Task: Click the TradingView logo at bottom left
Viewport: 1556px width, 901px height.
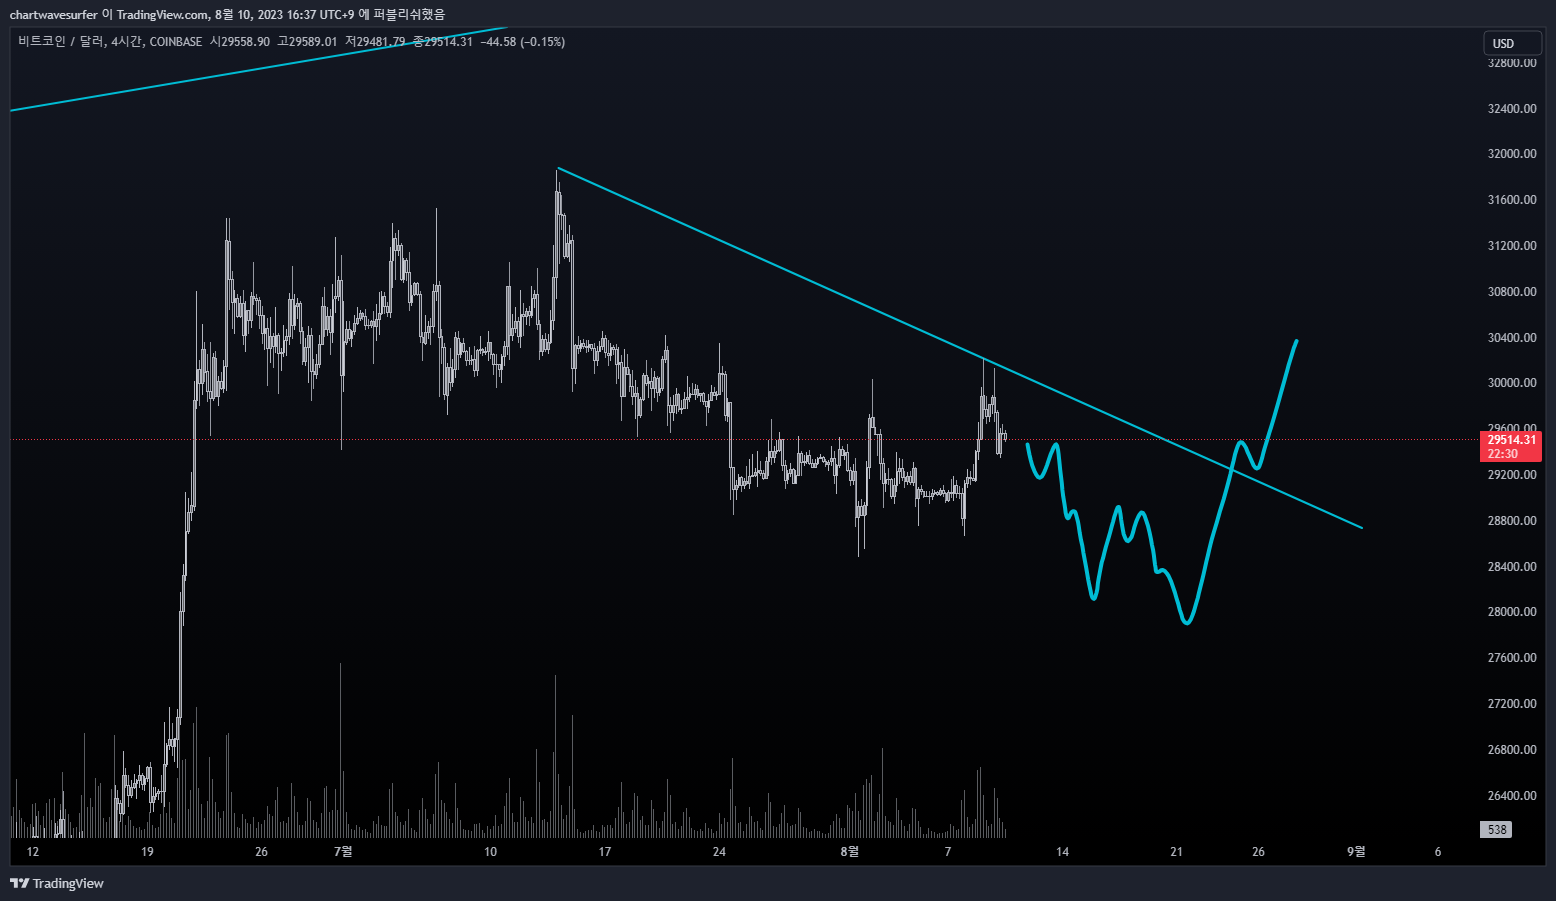Action: (x=57, y=883)
